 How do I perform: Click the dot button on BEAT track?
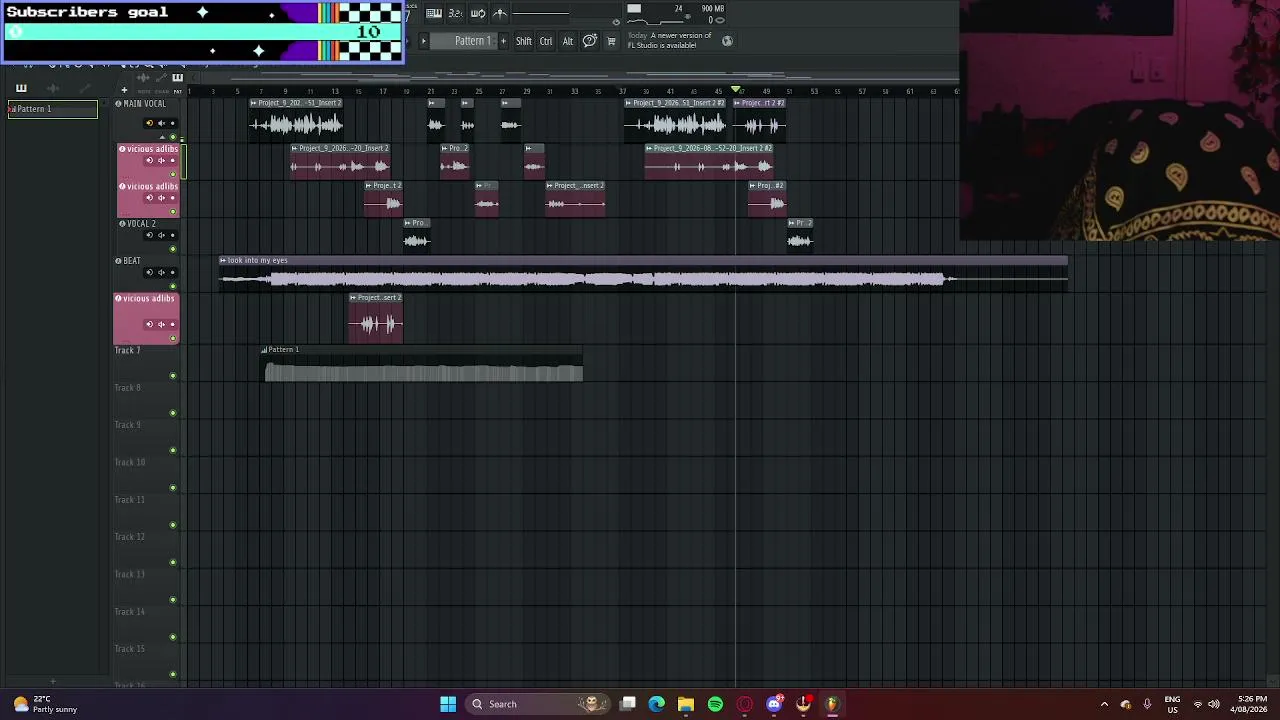(x=172, y=272)
